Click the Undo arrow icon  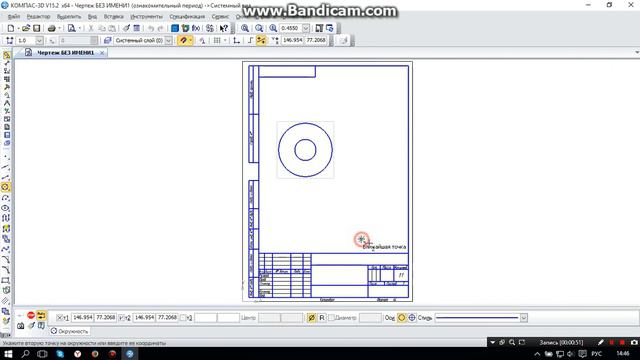[151, 28]
